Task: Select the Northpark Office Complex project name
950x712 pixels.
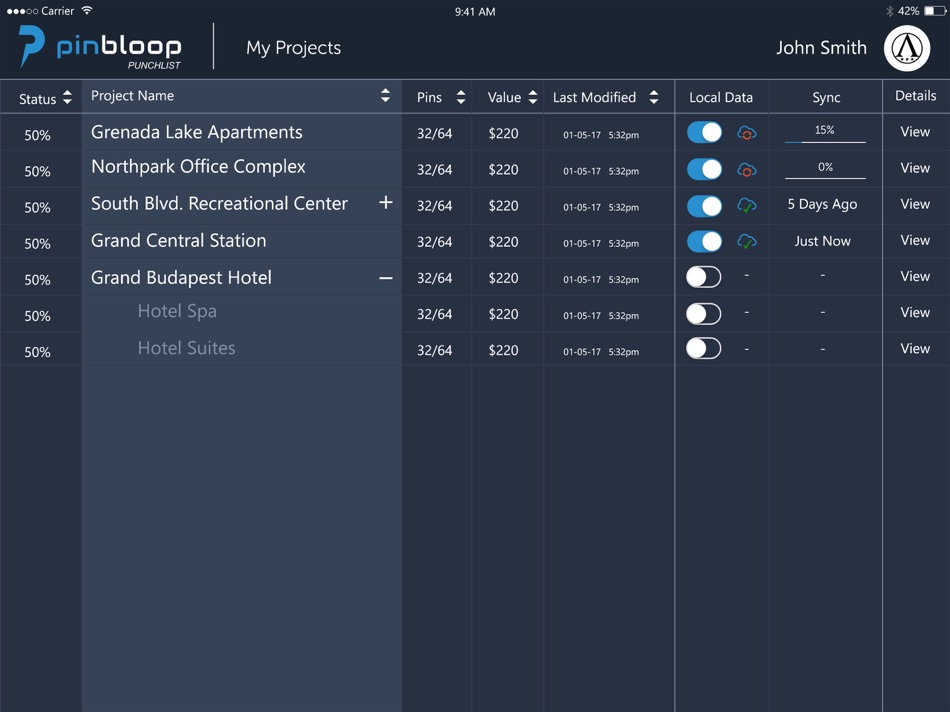Action: coord(198,167)
